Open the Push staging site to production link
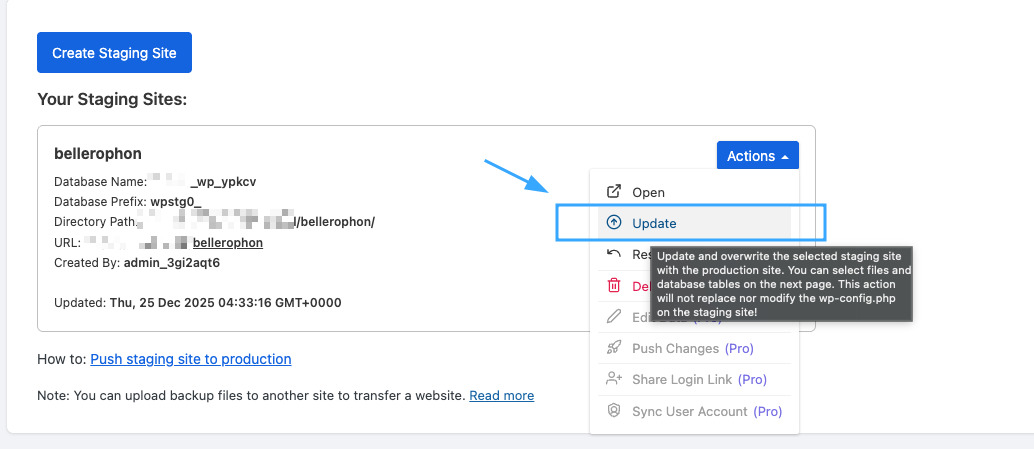The image size is (1034, 449). 190,359
